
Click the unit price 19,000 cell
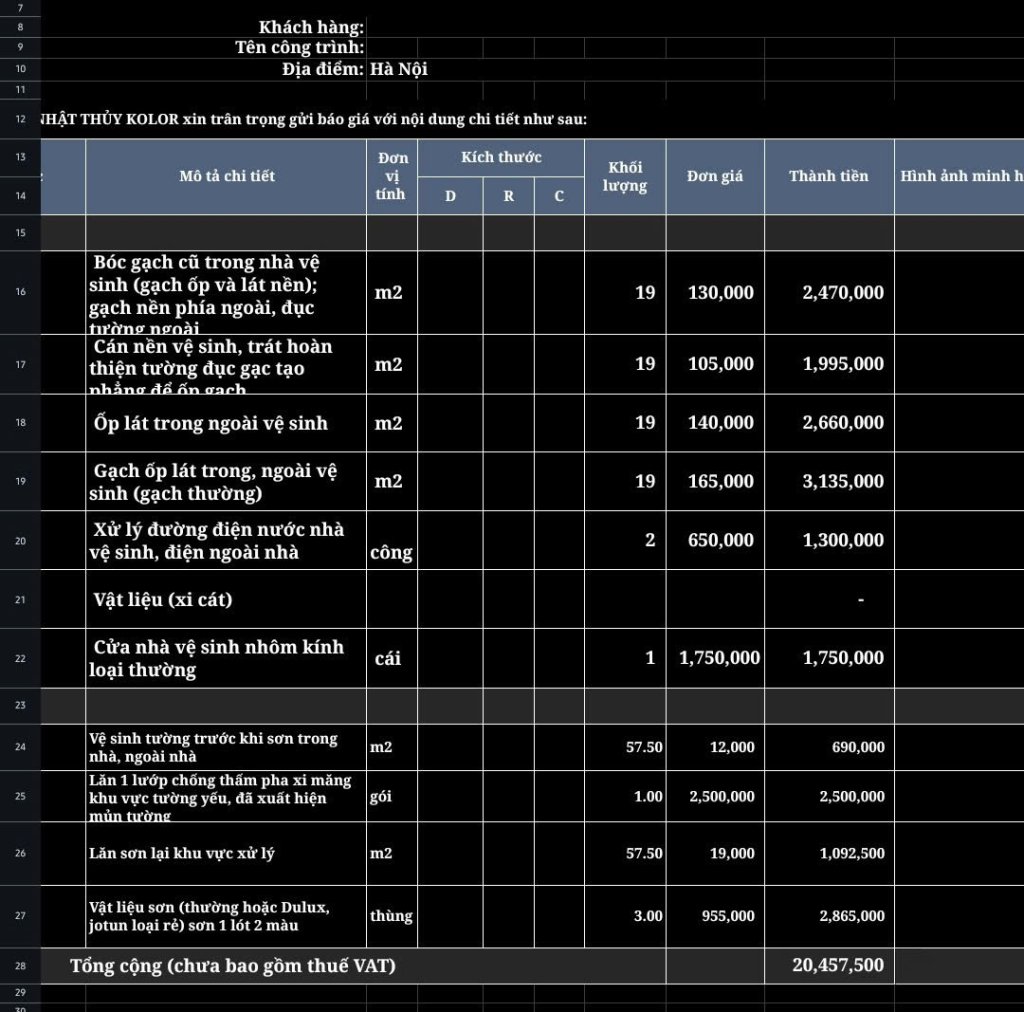click(715, 853)
